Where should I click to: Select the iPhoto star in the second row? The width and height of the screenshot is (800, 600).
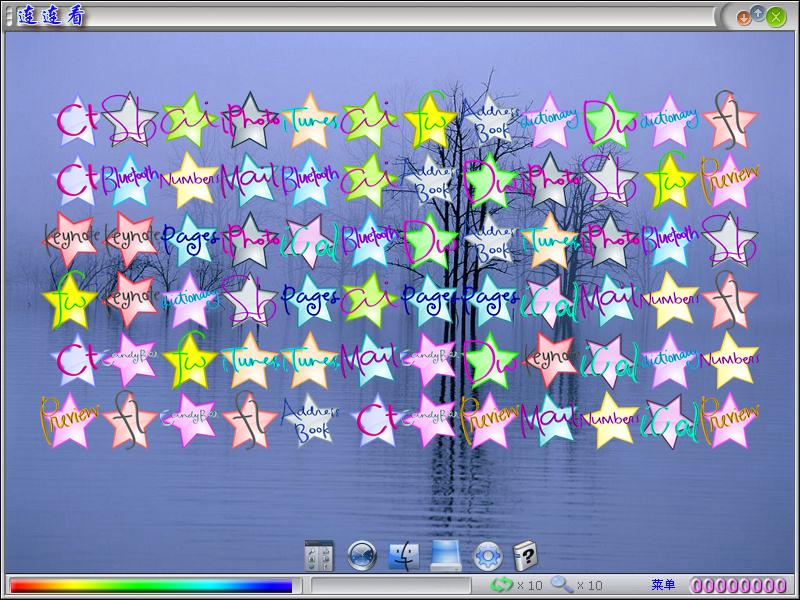coord(550,180)
